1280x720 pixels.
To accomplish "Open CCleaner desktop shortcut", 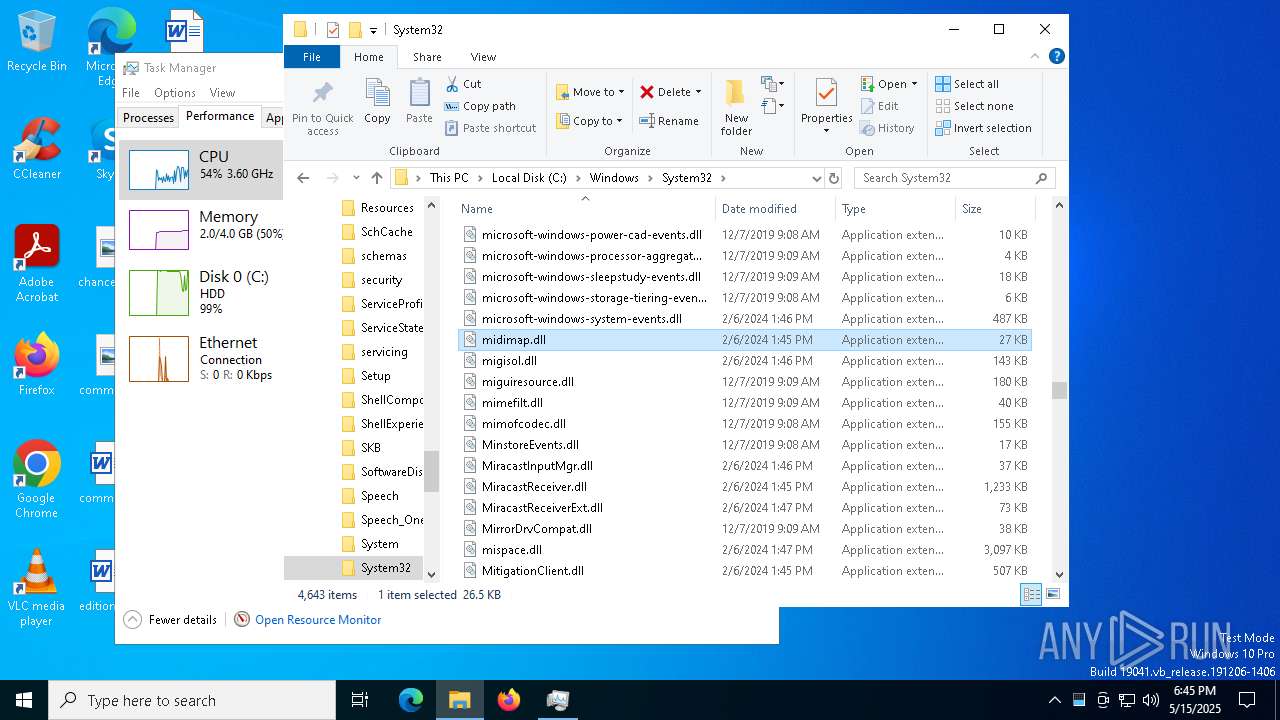I will [x=36, y=148].
